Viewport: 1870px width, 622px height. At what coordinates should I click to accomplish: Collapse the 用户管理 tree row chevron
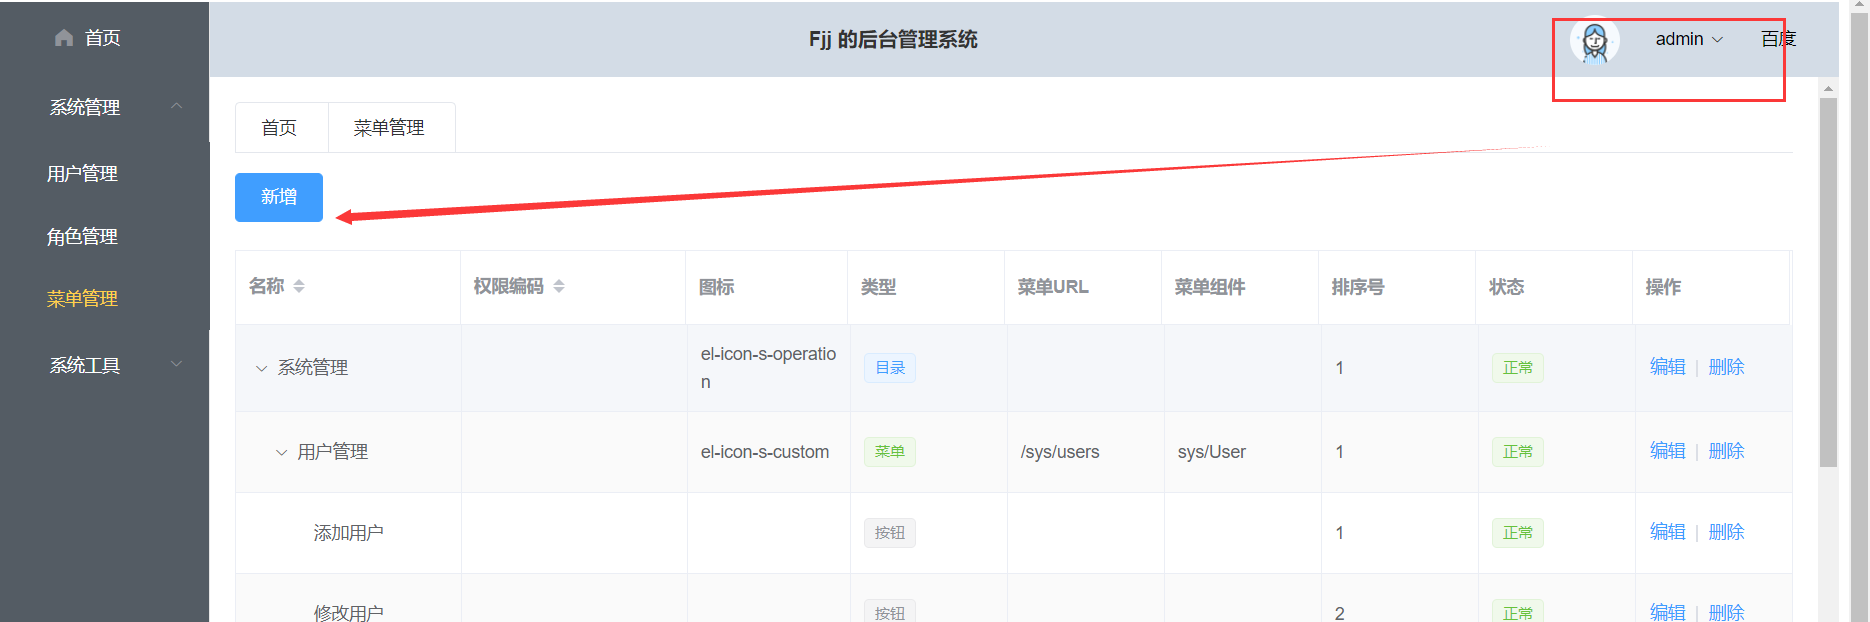click(281, 452)
